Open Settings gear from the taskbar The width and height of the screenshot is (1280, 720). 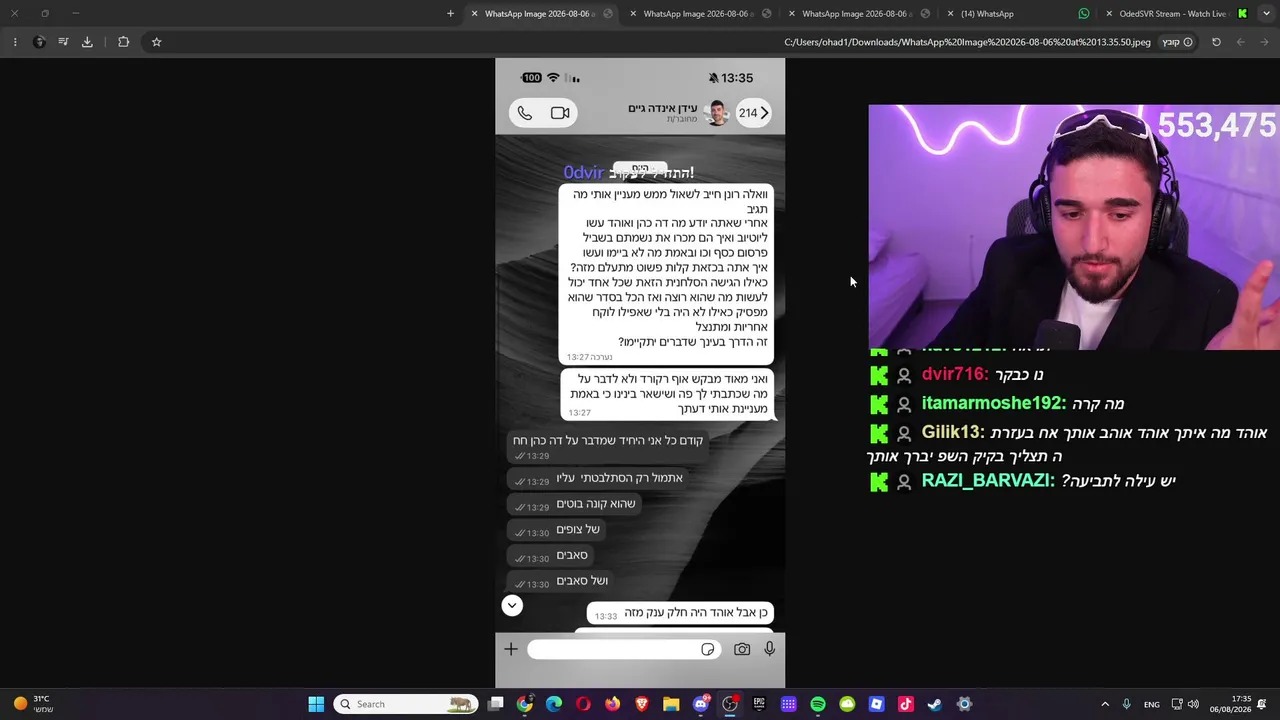964,704
